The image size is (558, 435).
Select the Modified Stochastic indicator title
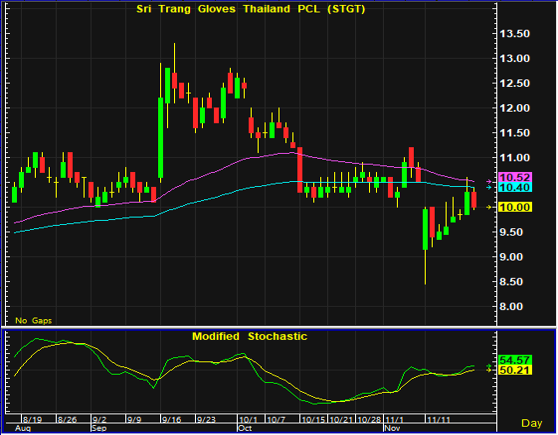249,336
